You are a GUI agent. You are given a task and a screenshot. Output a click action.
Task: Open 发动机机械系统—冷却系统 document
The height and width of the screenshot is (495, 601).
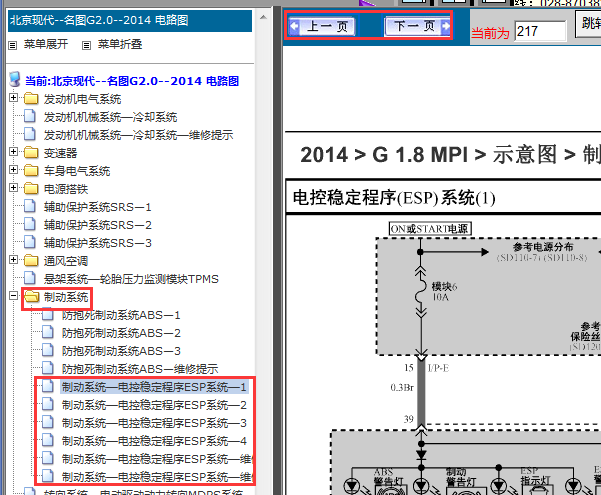click(110, 117)
